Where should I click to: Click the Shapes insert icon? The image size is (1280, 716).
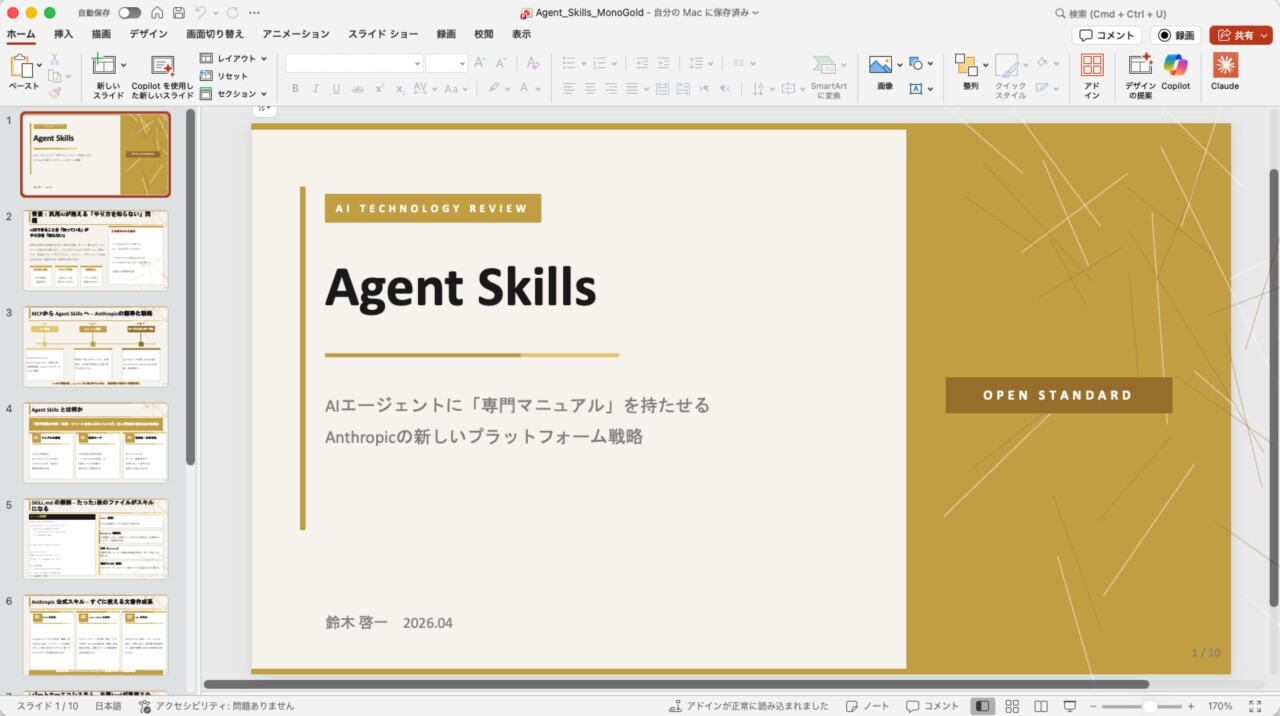[x=916, y=64]
